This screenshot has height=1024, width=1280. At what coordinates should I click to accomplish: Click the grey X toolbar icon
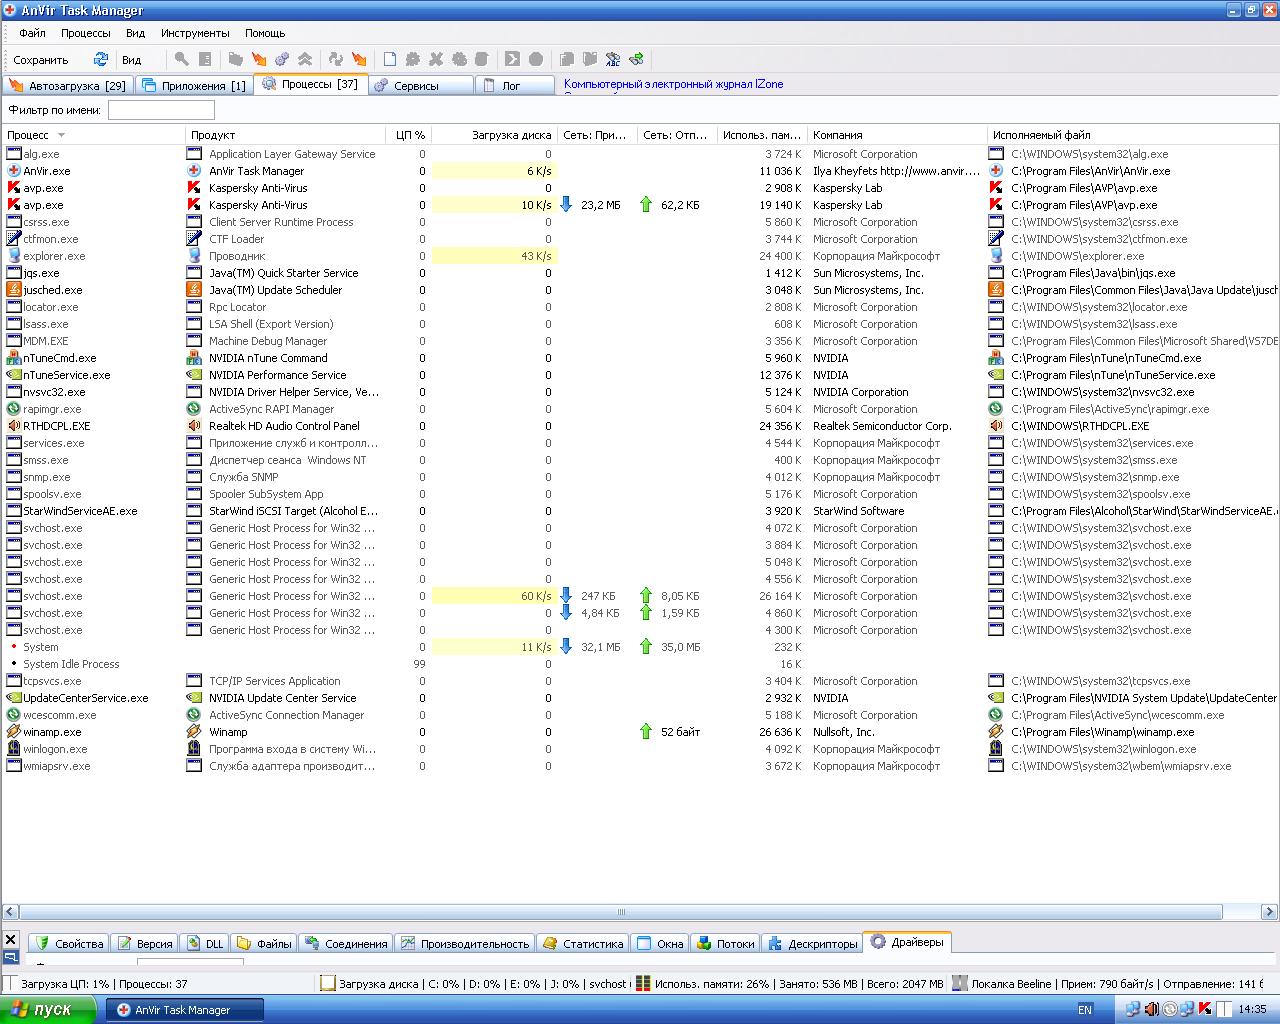click(x=436, y=59)
